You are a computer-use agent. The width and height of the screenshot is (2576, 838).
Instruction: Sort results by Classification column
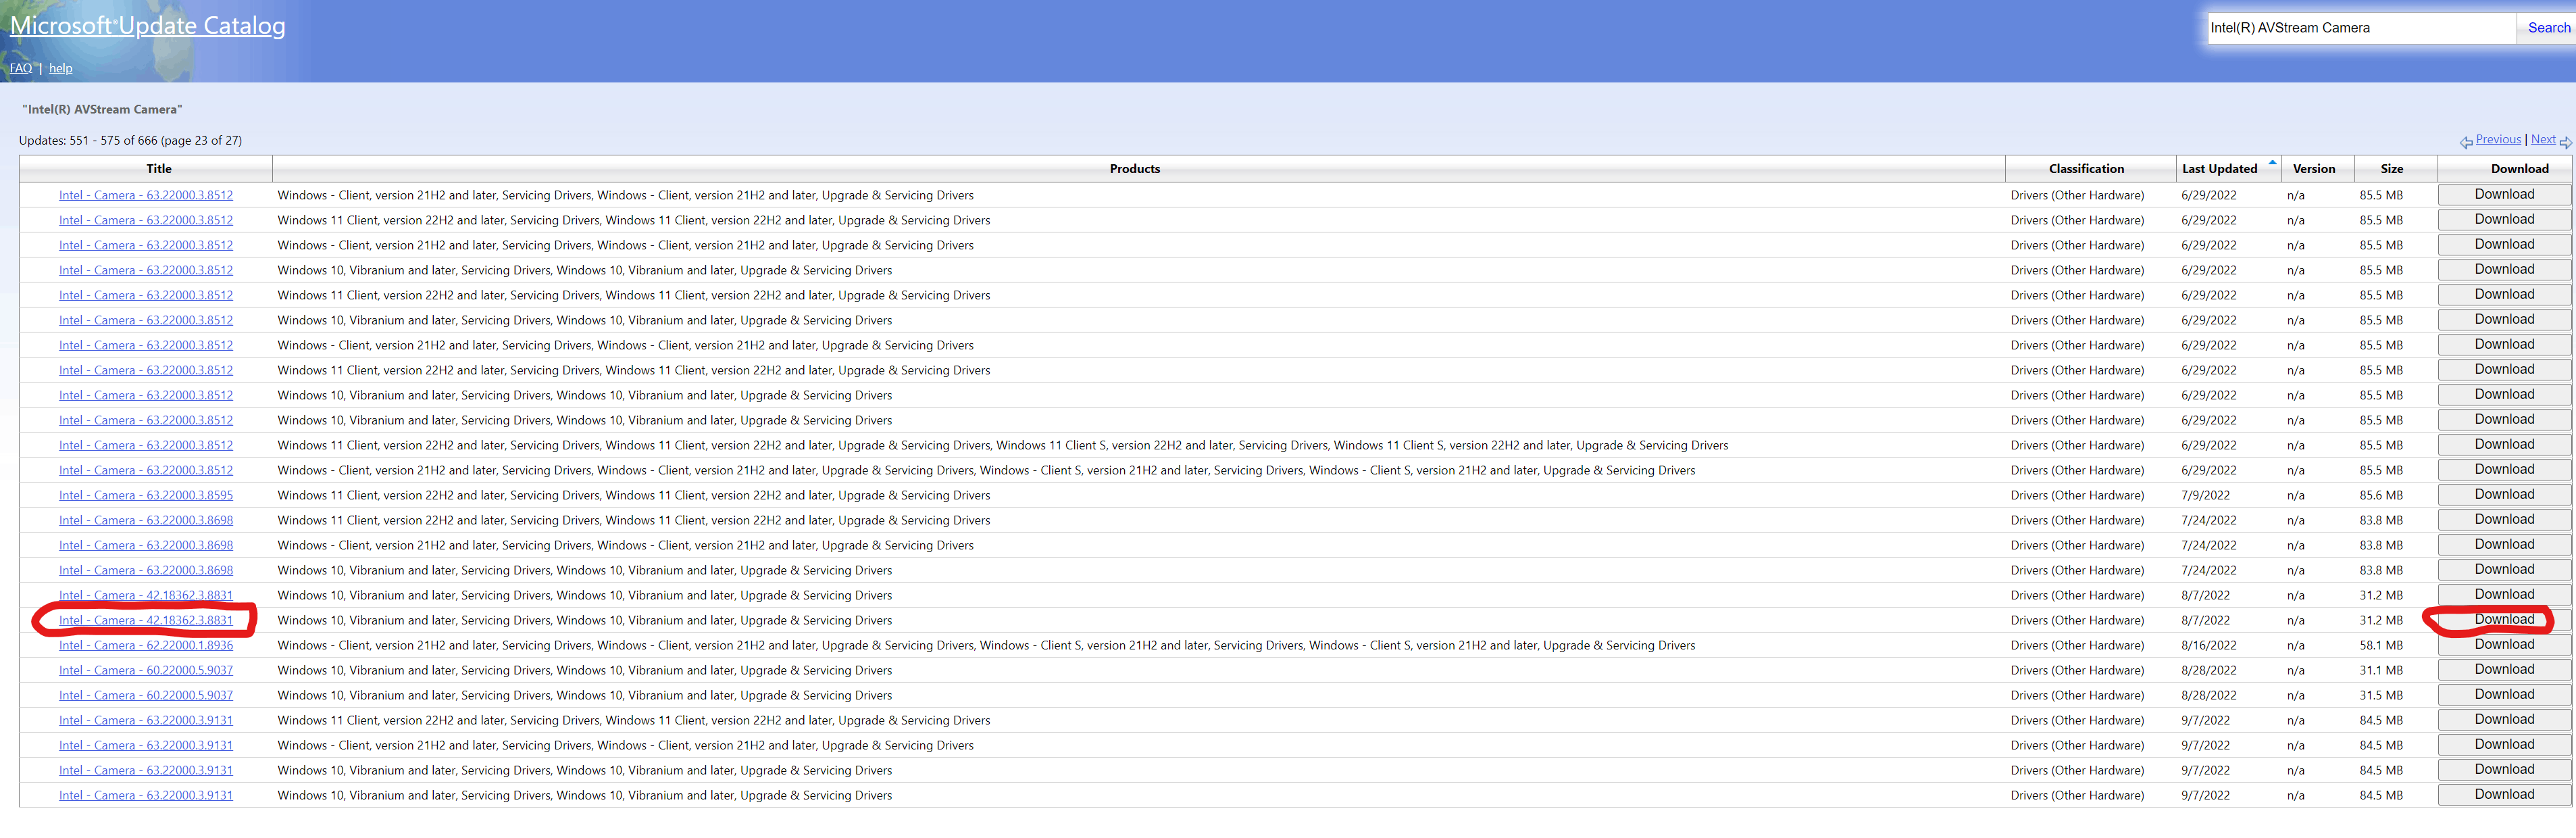2086,169
